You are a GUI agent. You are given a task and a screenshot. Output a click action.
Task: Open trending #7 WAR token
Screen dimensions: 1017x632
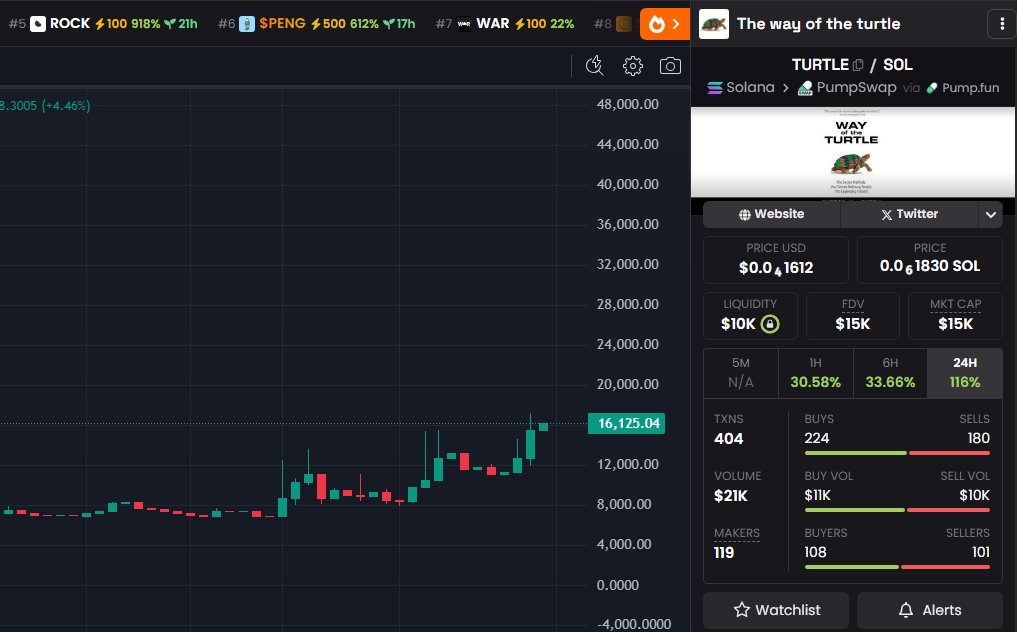(x=505, y=24)
